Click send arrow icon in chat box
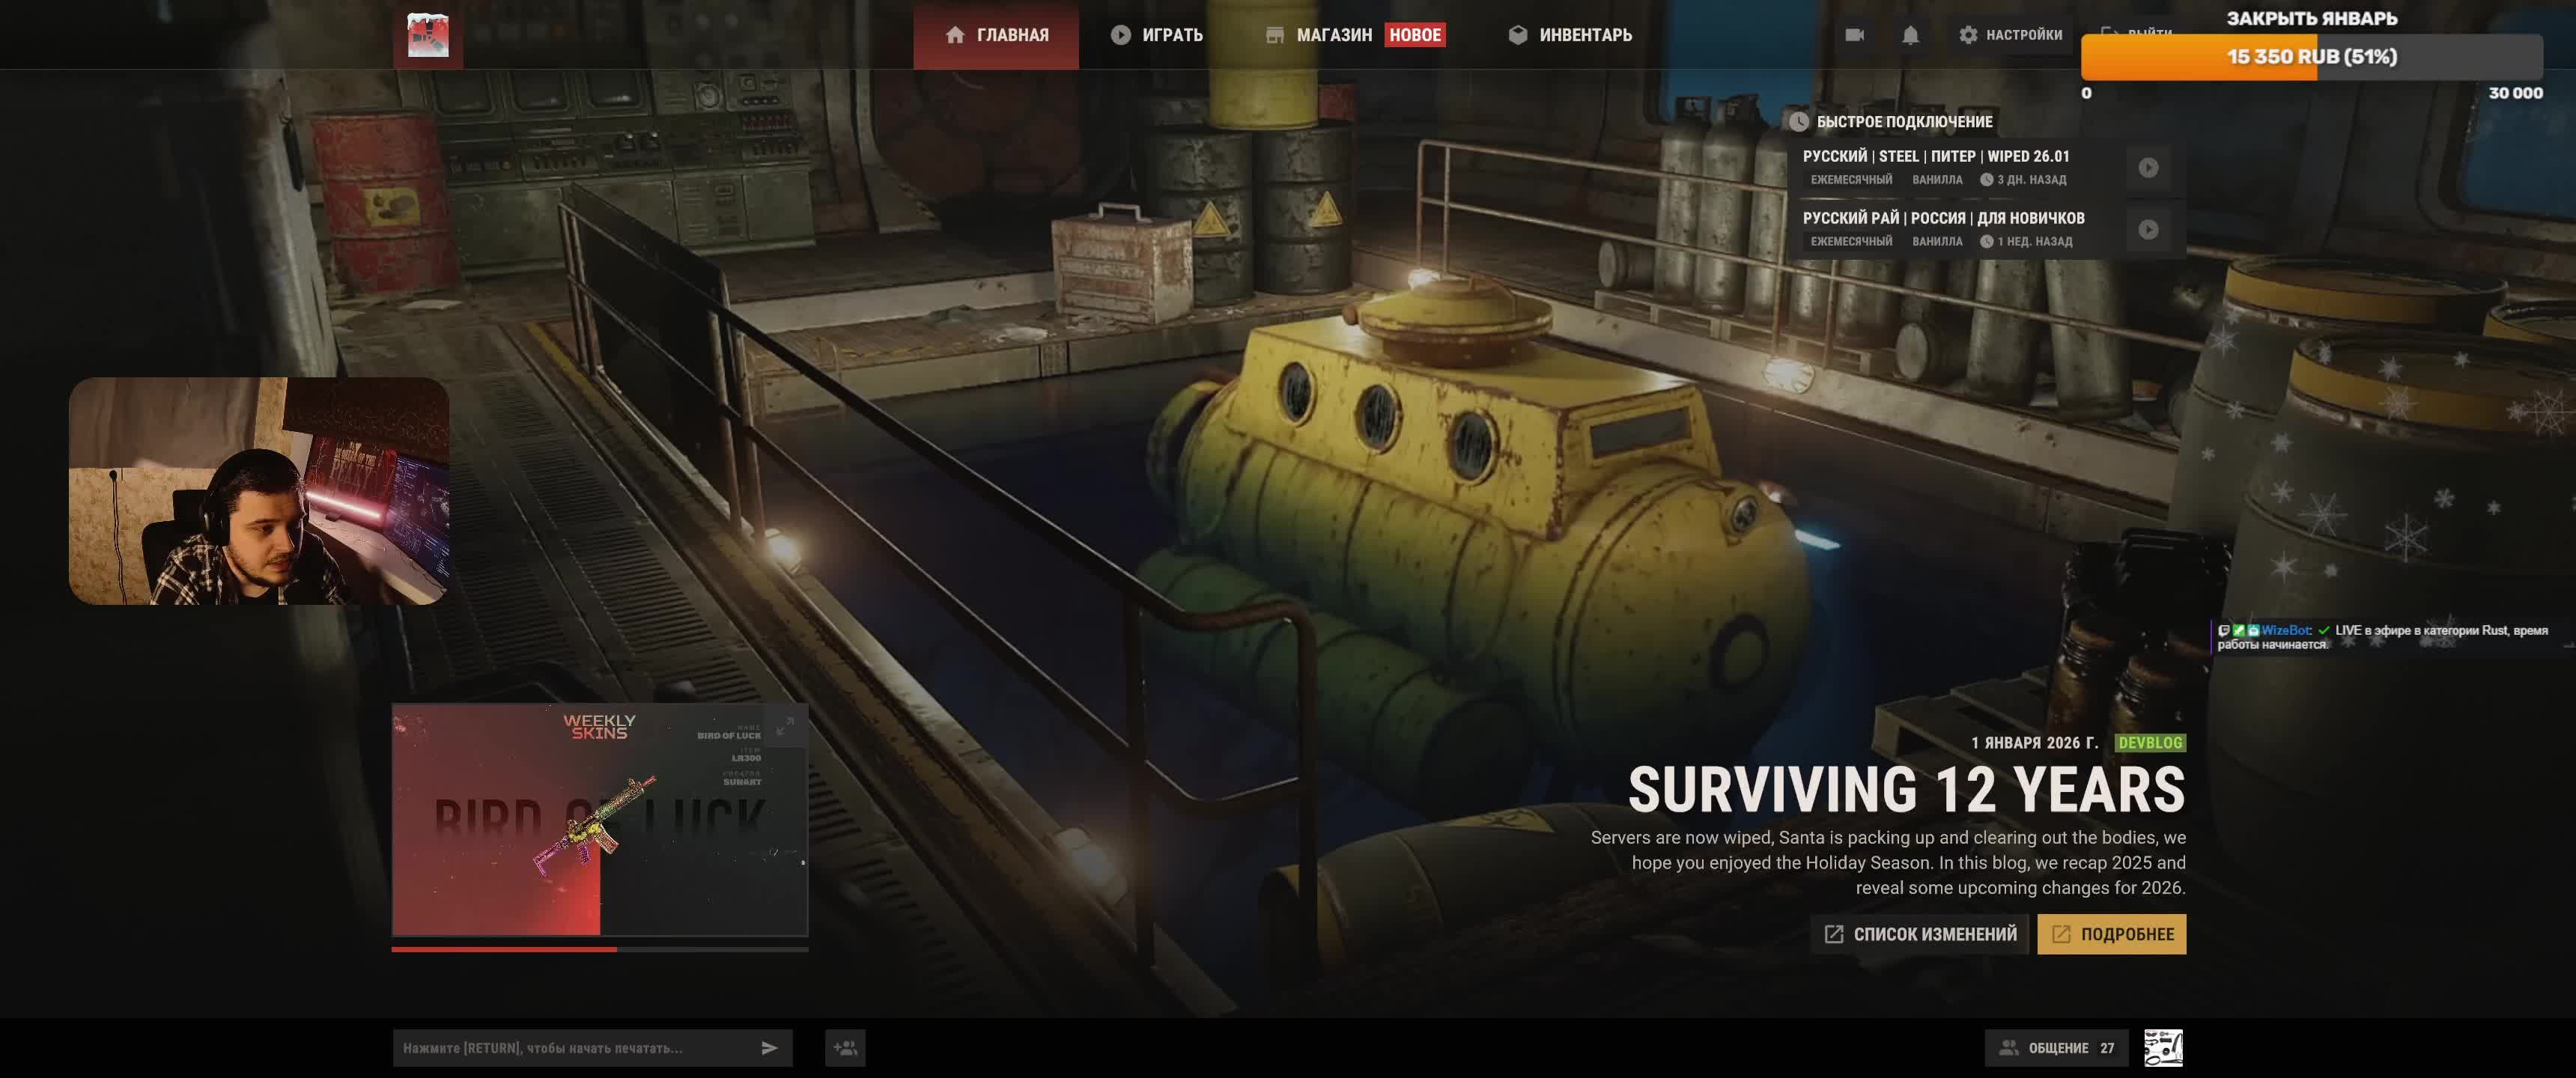The image size is (2576, 1078). point(769,1048)
